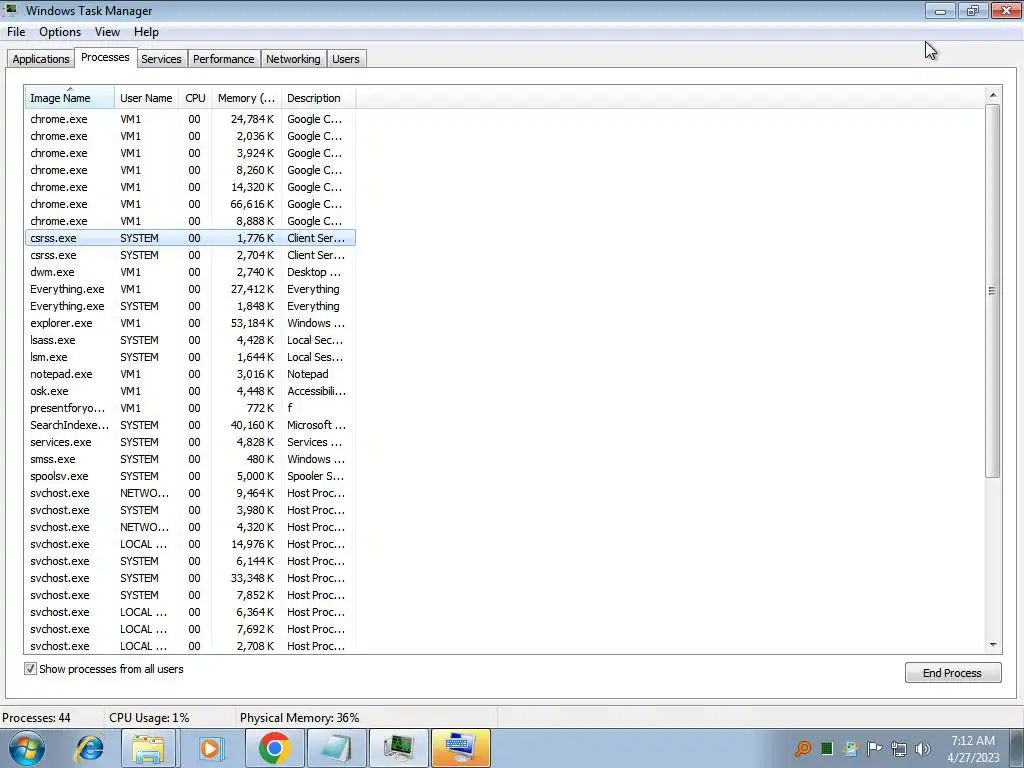This screenshot has width=1024, height=768.
Task: Open the View menu
Action: click(107, 32)
